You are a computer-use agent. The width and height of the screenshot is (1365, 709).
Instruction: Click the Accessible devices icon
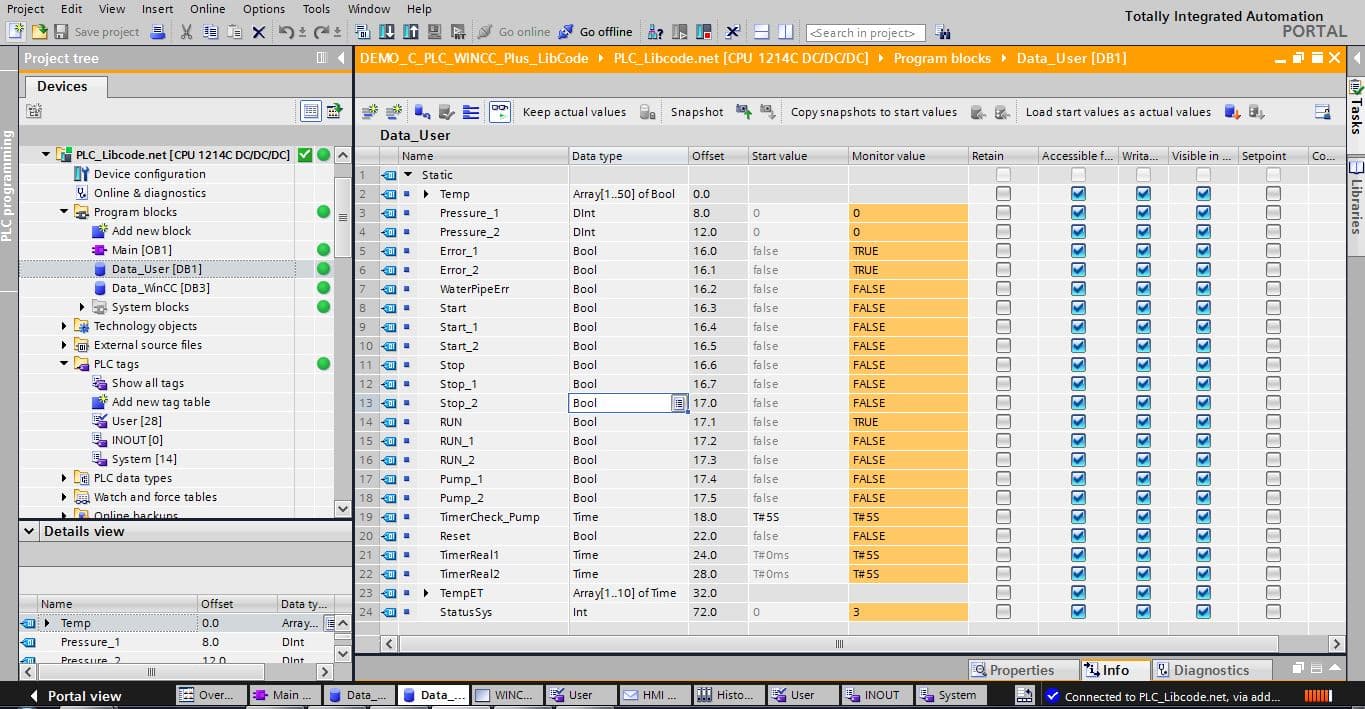656,32
